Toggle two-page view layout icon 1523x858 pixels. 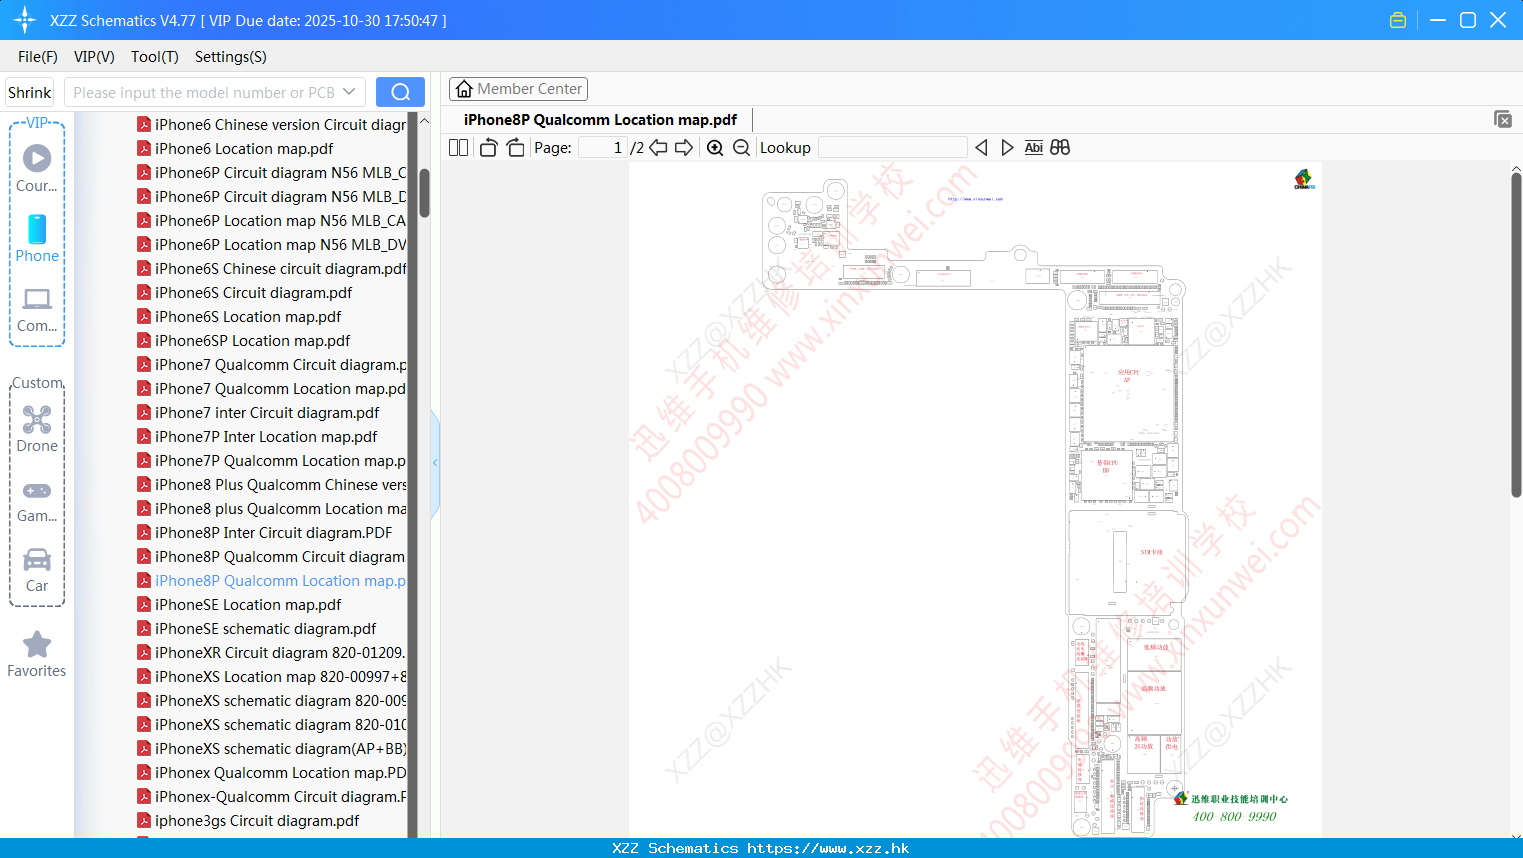tap(458, 148)
